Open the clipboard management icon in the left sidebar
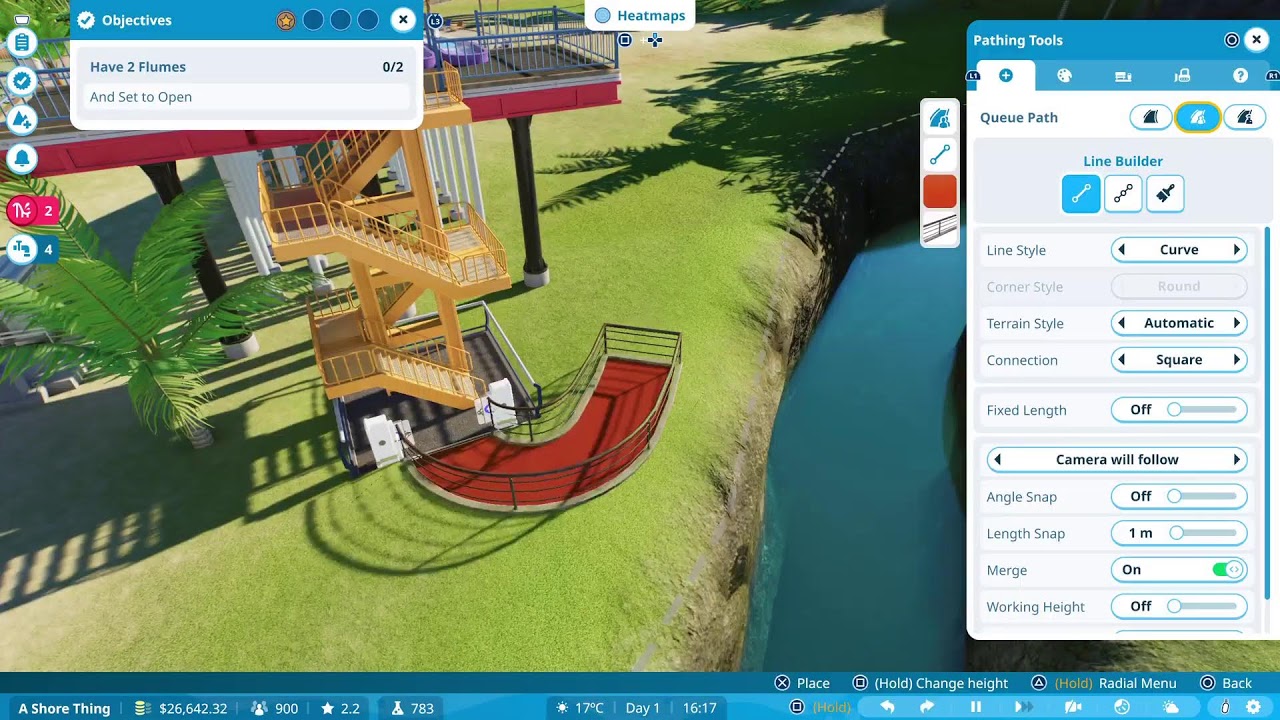Screen dimensions: 1280x720 (x=22, y=43)
